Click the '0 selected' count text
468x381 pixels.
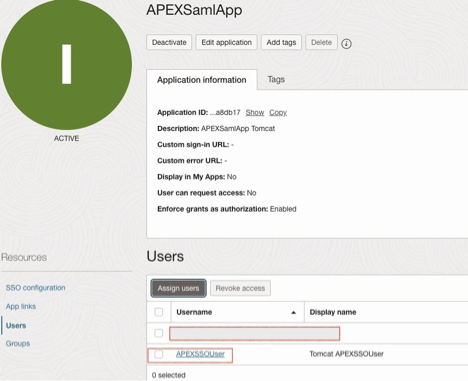click(x=168, y=375)
